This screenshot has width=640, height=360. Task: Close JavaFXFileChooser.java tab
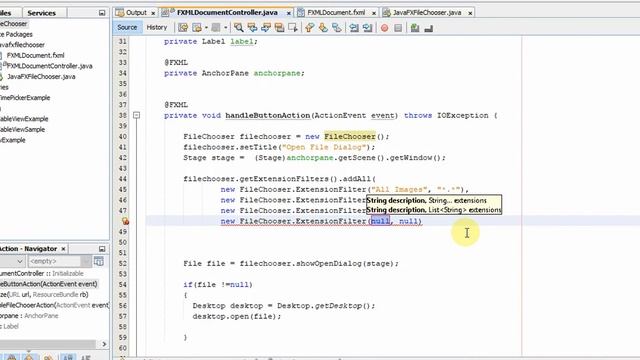point(470,13)
